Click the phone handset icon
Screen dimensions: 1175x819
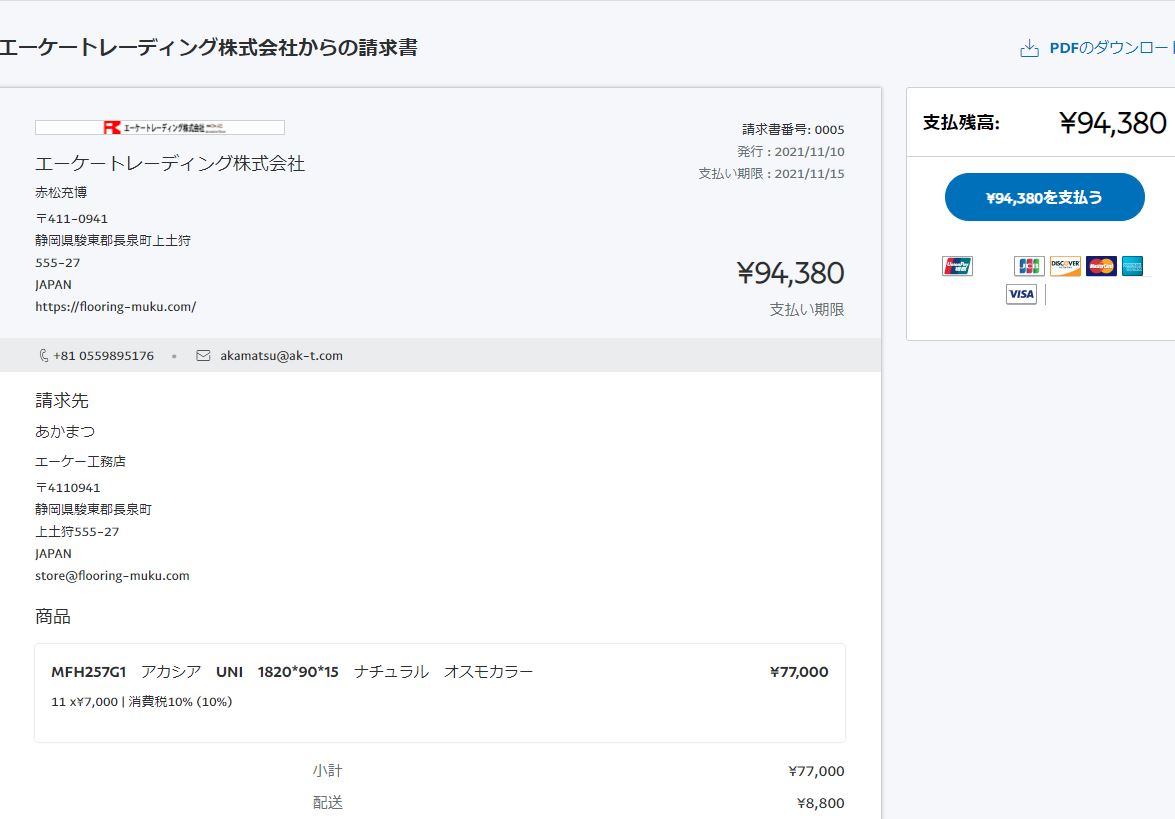click(x=43, y=355)
